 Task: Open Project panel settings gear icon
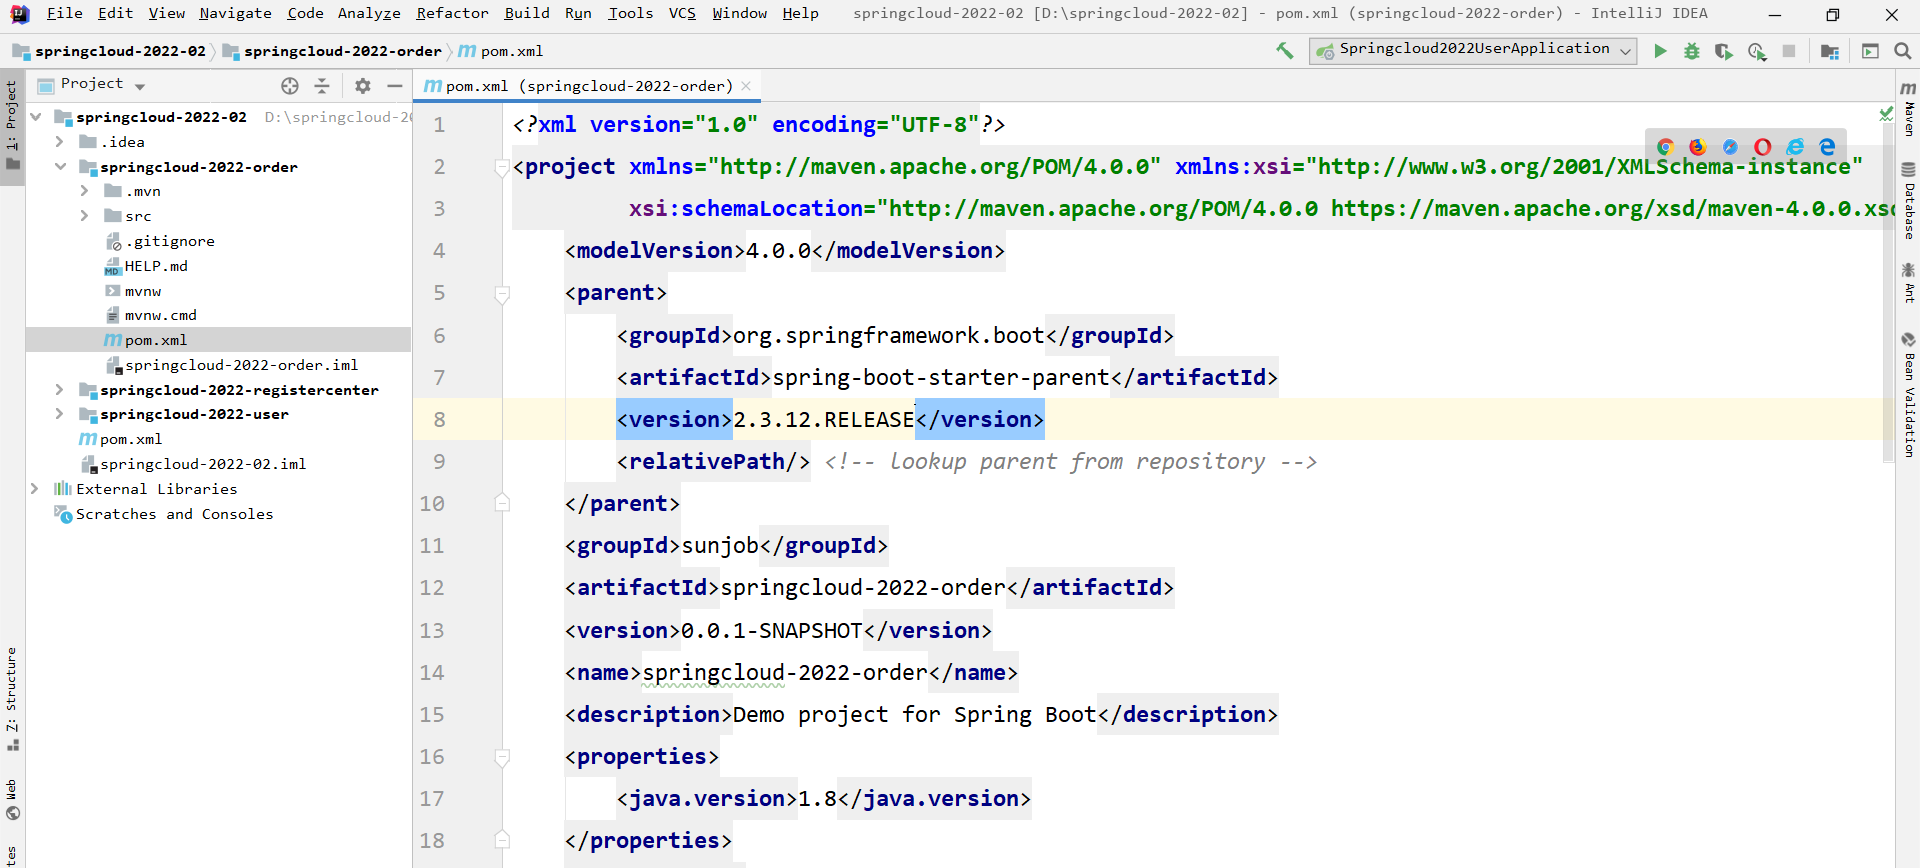coord(363,86)
